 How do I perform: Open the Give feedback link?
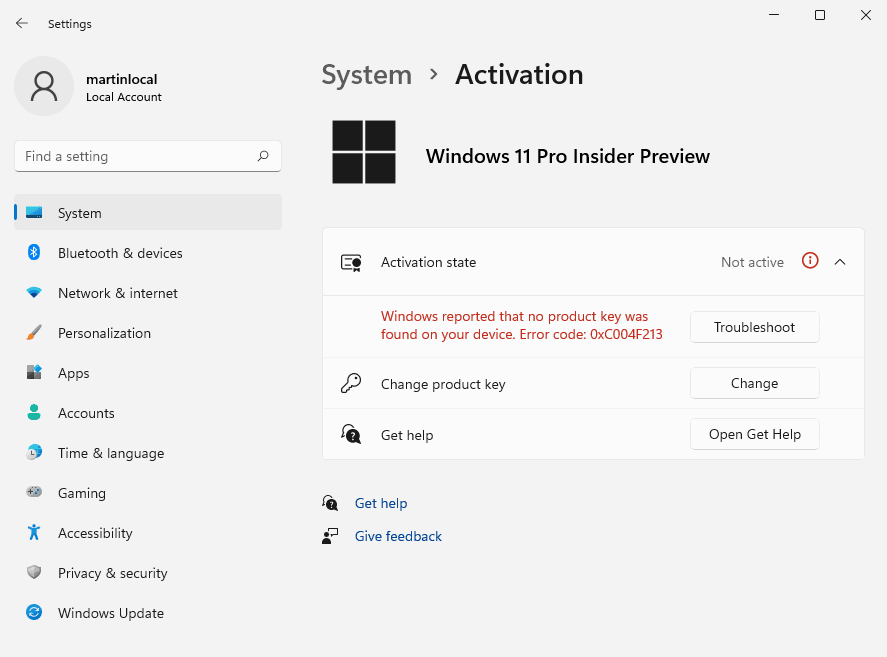[398, 536]
